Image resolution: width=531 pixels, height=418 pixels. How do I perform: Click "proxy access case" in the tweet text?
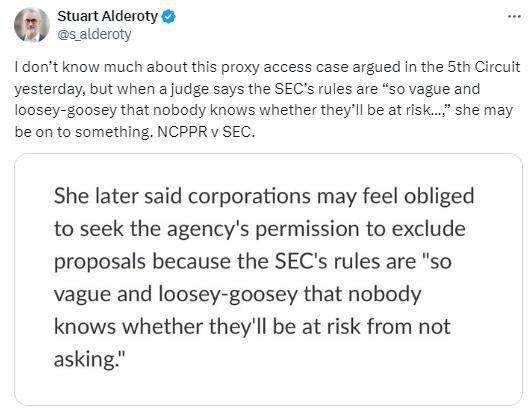tap(285, 67)
